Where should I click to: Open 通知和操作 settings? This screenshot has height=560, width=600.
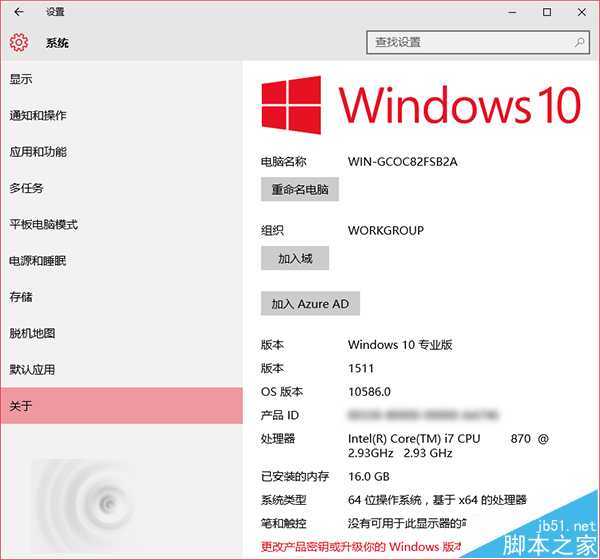[x=121, y=115]
